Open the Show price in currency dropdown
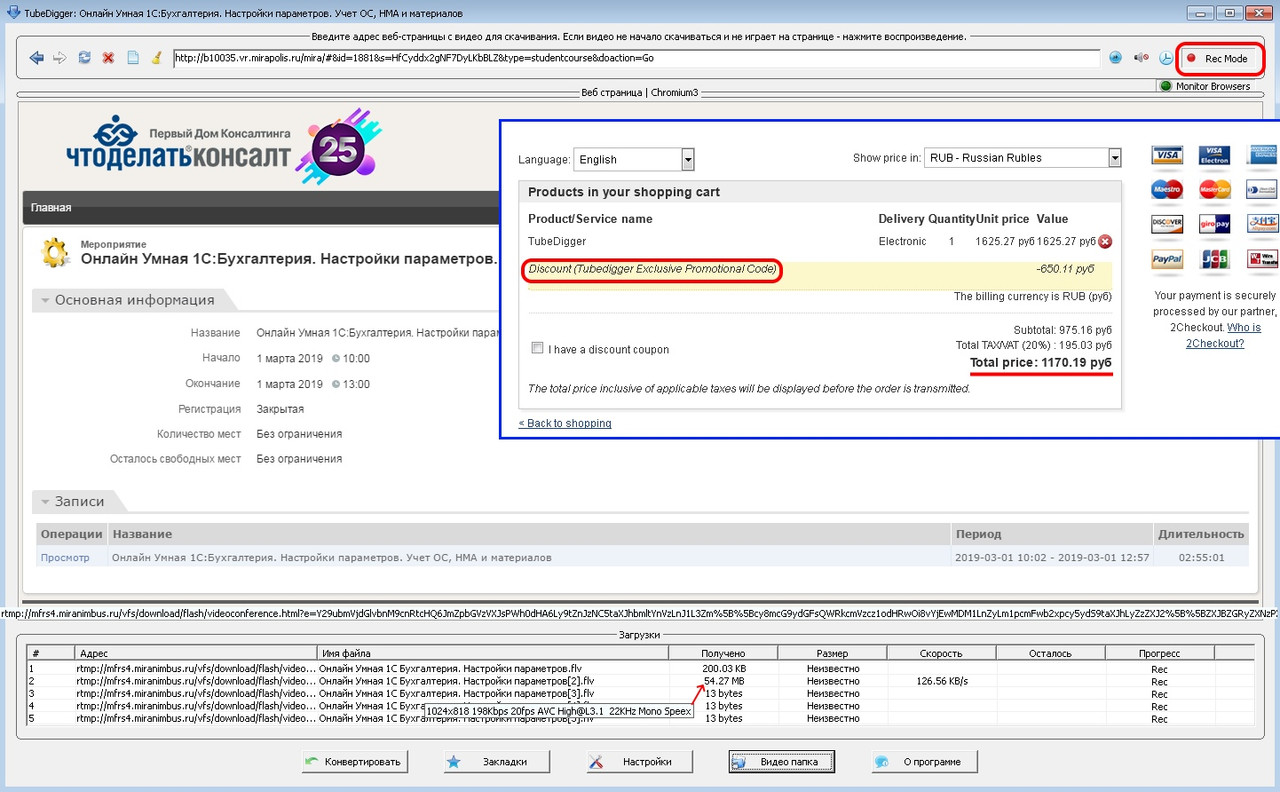Screen dimensions: 1280x792 [1023, 158]
